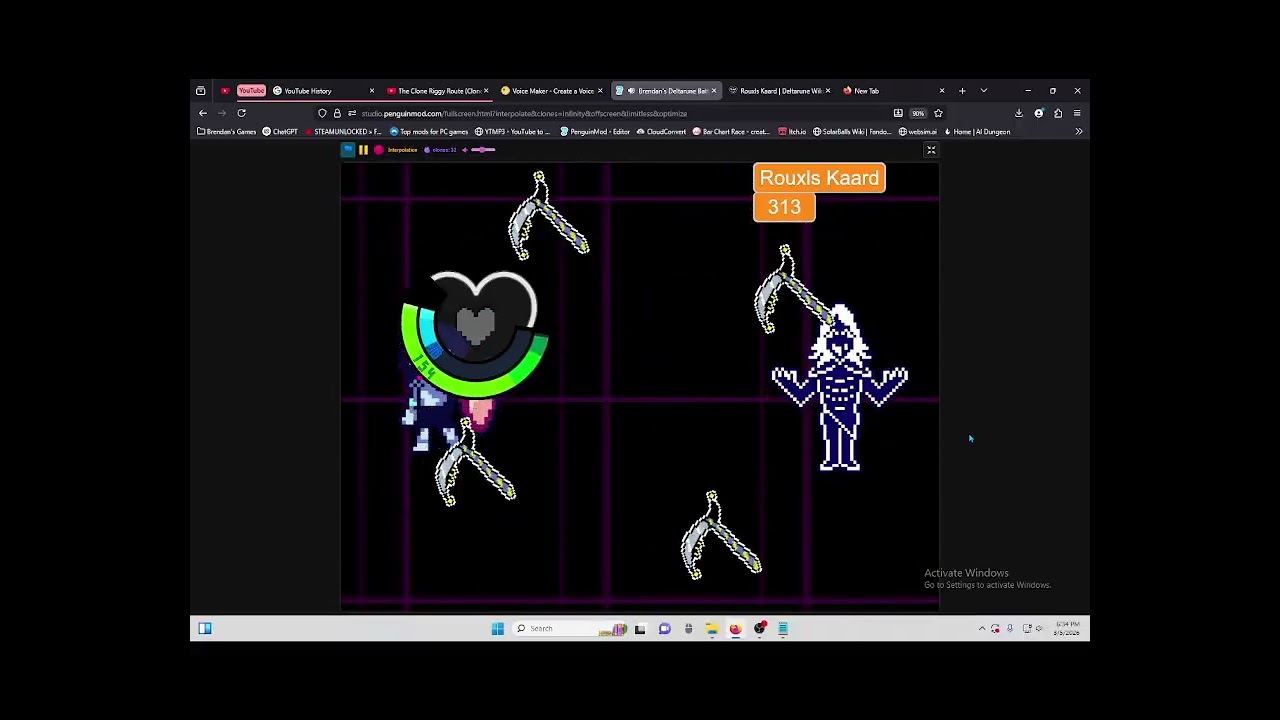The height and width of the screenshot is (720, 1280).
Task: Click the green flag in PenguinMod player
Action: (x=348, y=150)
